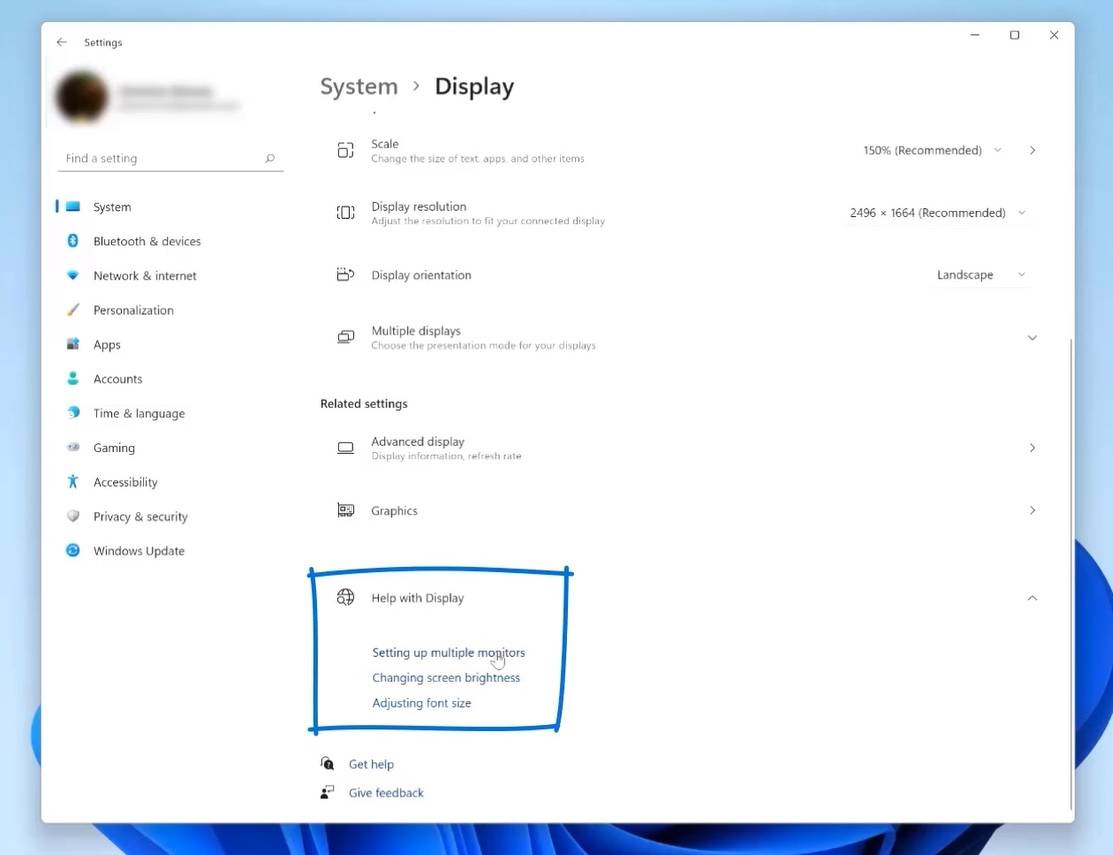1113x855 pixels.
Task: Click the Multiple displays icon
Action: click(345, 337)
